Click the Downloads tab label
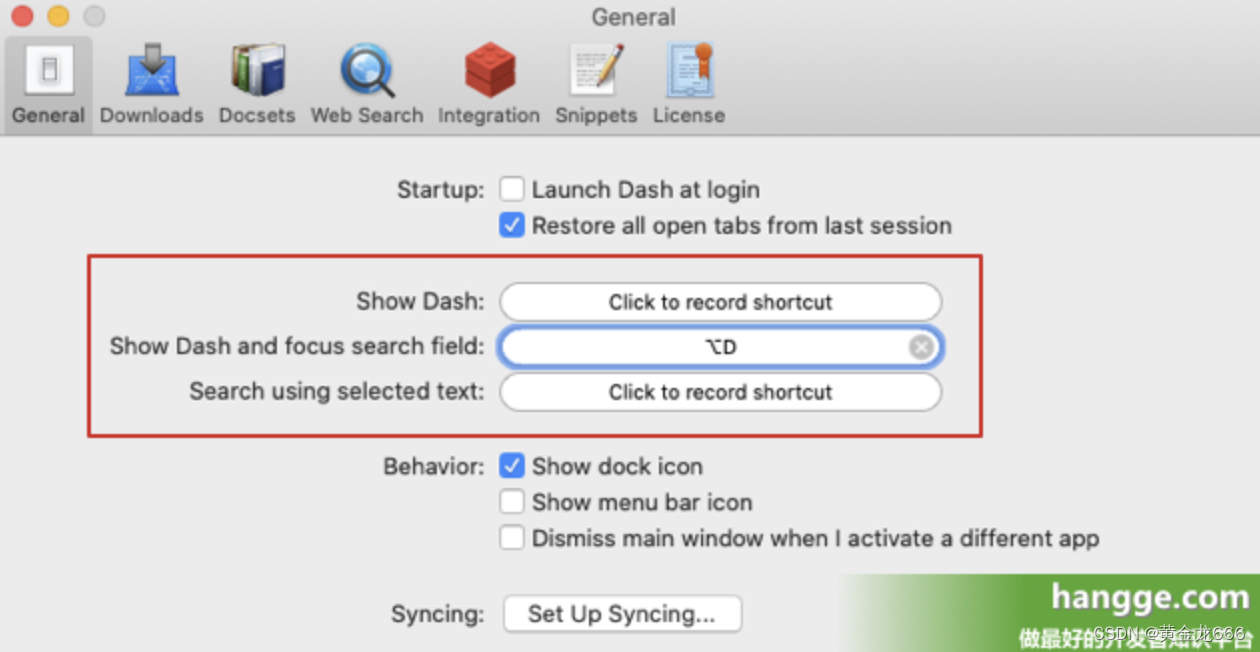 coord(151,115)
